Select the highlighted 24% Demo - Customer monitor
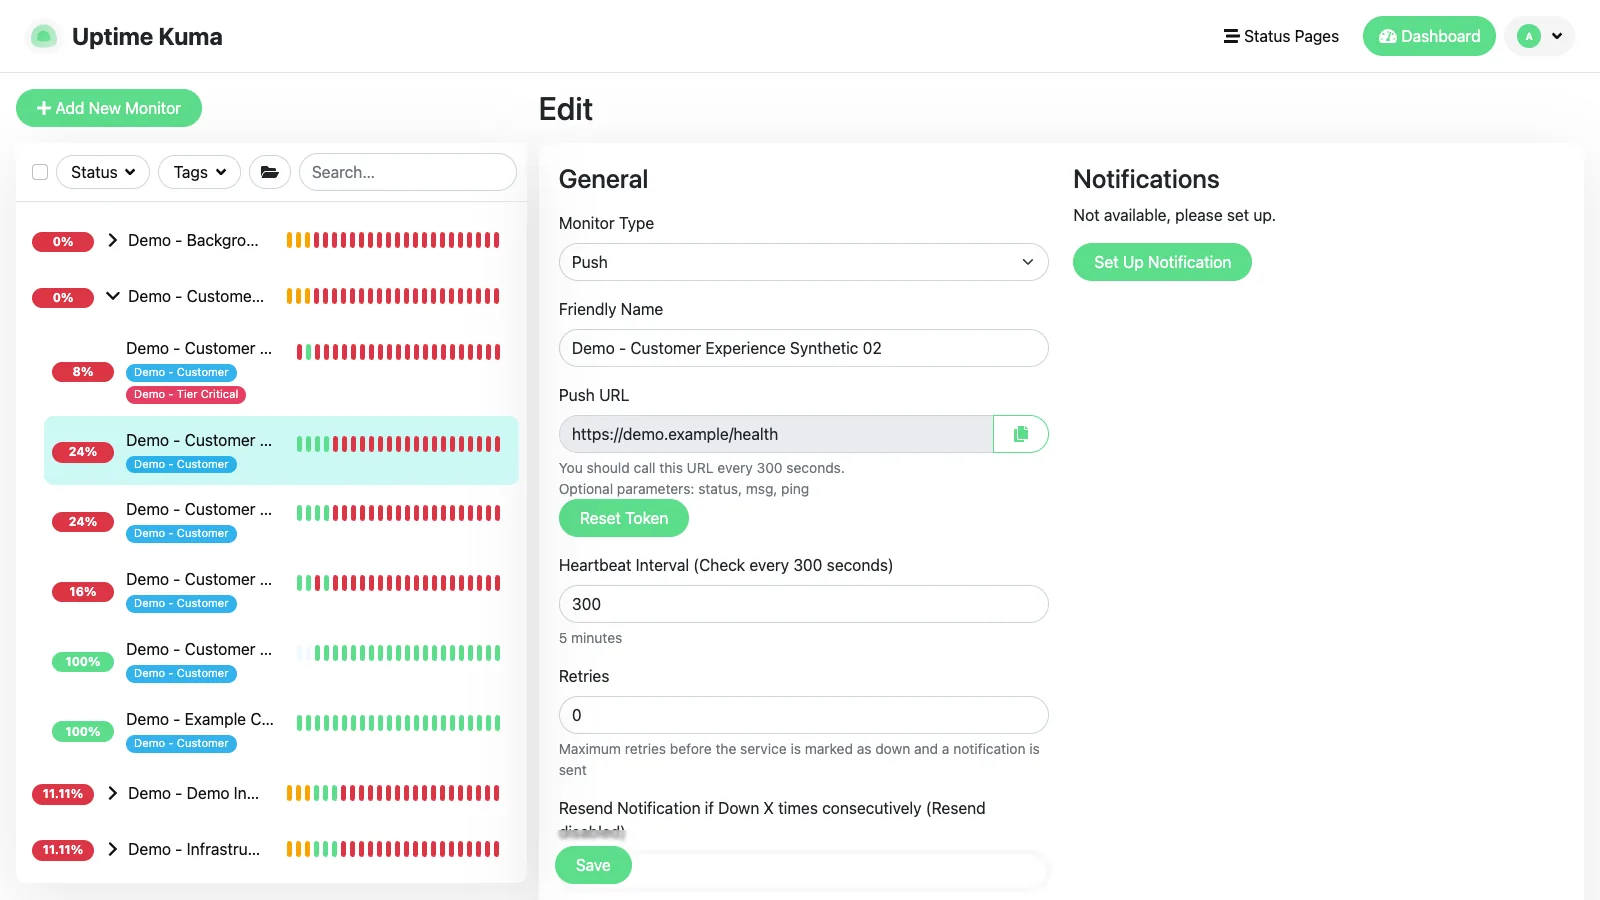1600x900 pixels. 281,451
